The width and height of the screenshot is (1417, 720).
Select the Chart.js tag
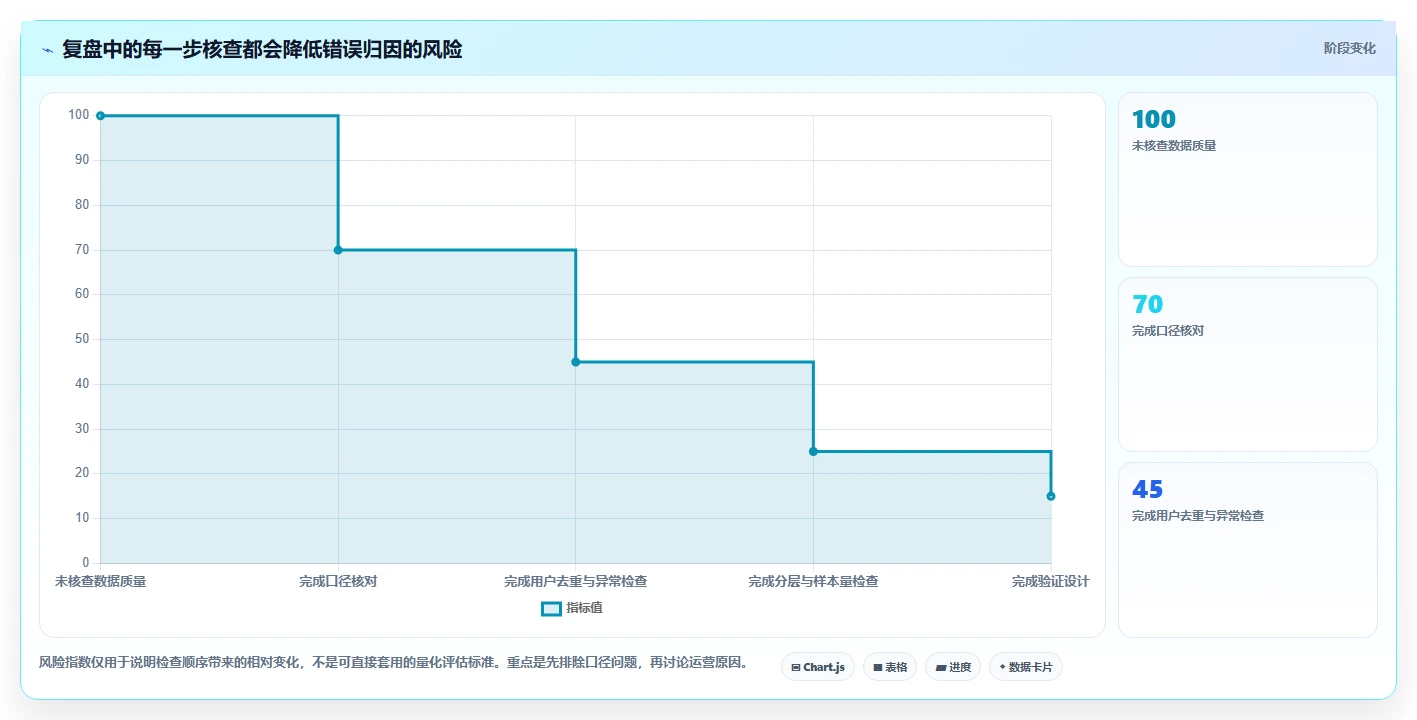(817, 667)
